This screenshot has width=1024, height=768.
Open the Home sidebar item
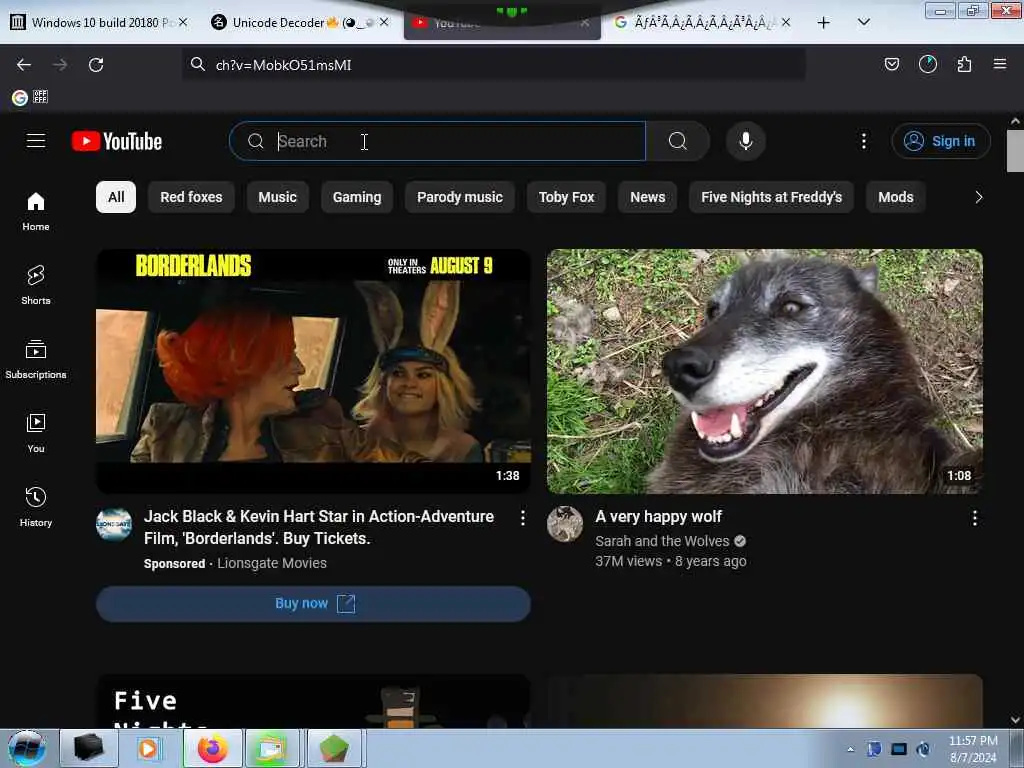pyautogui.click(x=36, y=211)
